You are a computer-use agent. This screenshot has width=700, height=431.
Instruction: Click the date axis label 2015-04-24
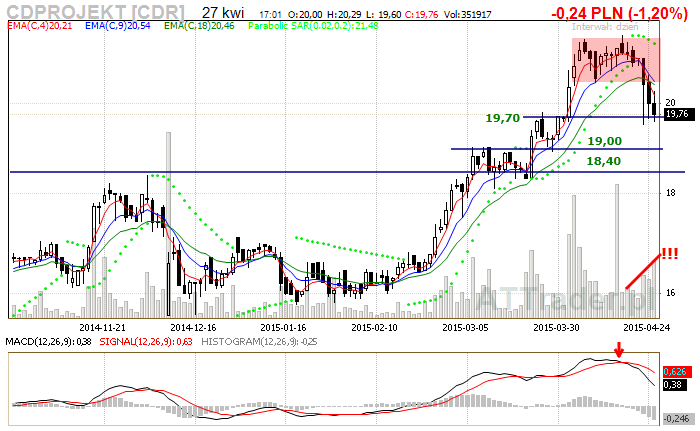pos(646,327)
